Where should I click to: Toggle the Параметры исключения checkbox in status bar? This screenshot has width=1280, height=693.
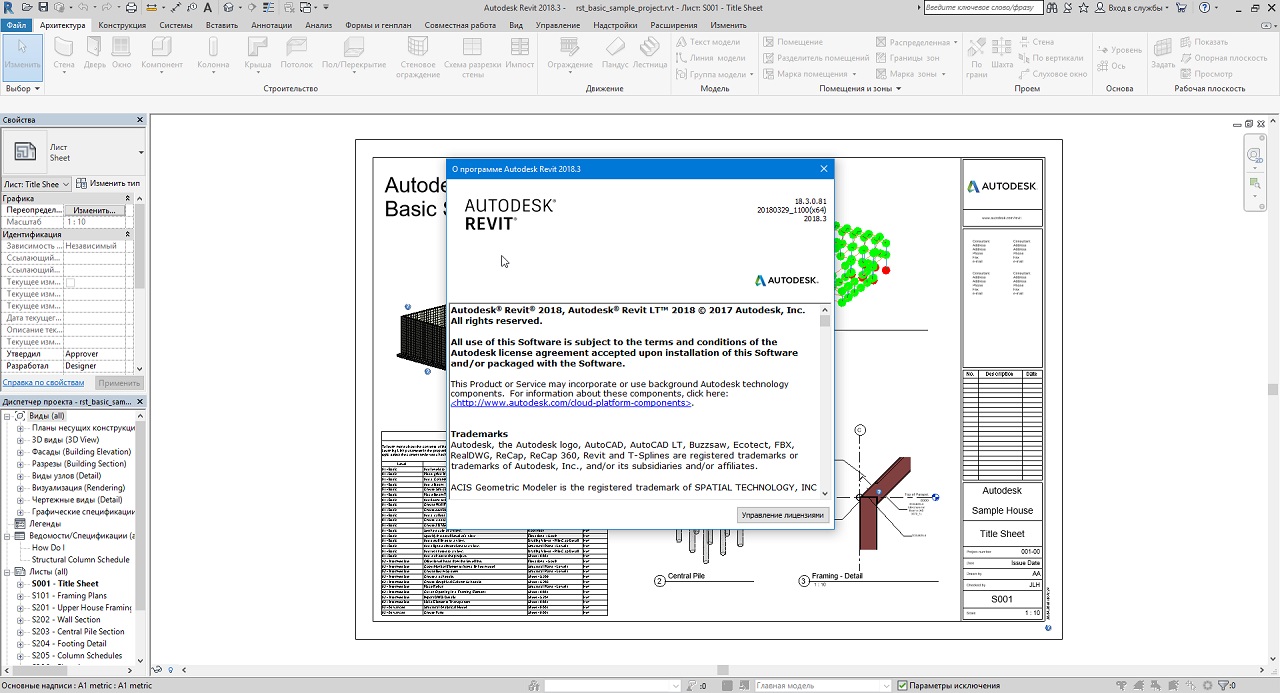(903, 686)
